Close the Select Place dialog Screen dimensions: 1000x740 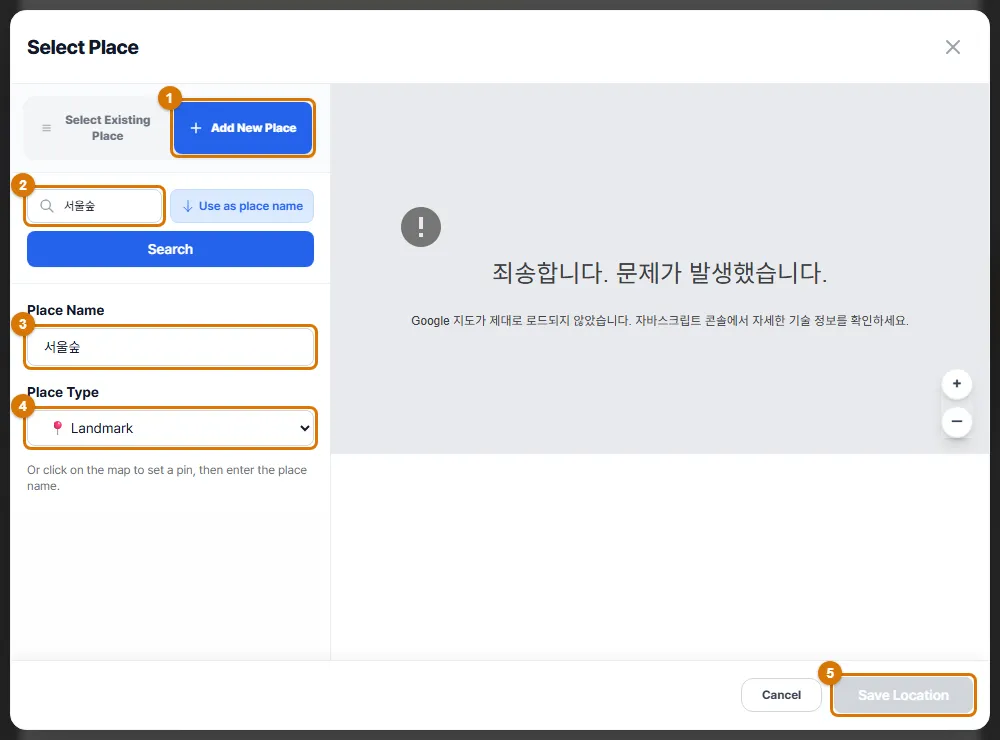coord(952,47)
